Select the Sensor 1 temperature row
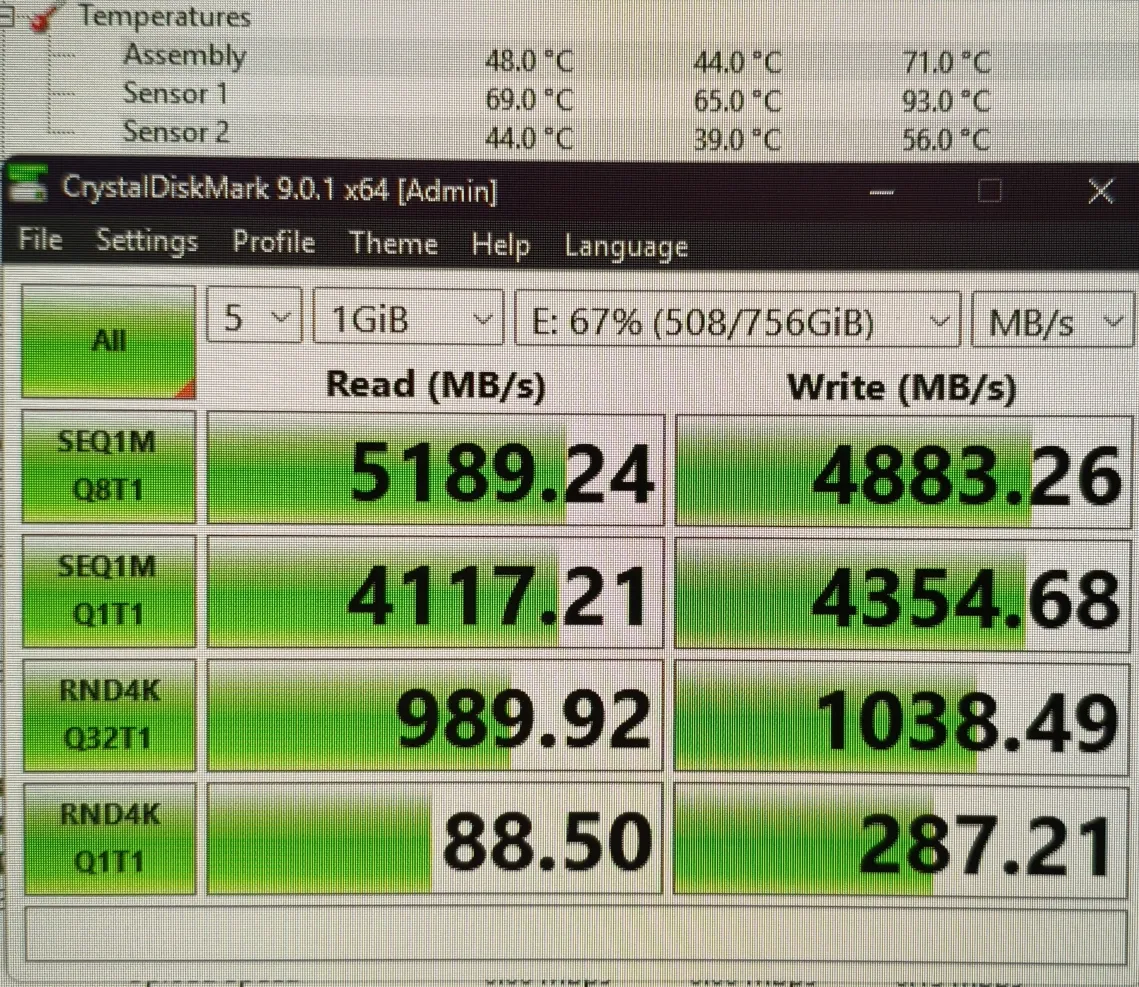This screenshot has height=987, width=1139. tap(175, 94)
